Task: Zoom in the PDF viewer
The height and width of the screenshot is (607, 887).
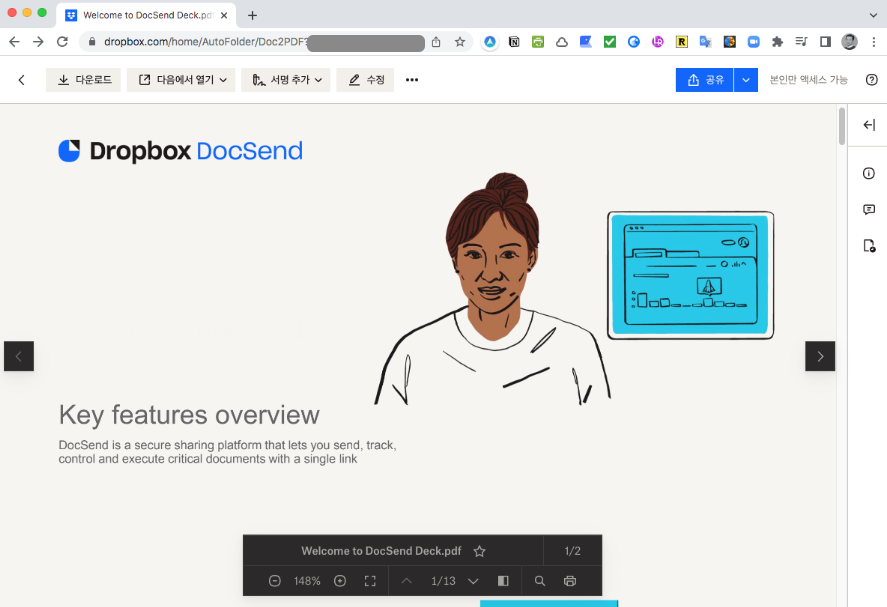Action: click(339, 581)
